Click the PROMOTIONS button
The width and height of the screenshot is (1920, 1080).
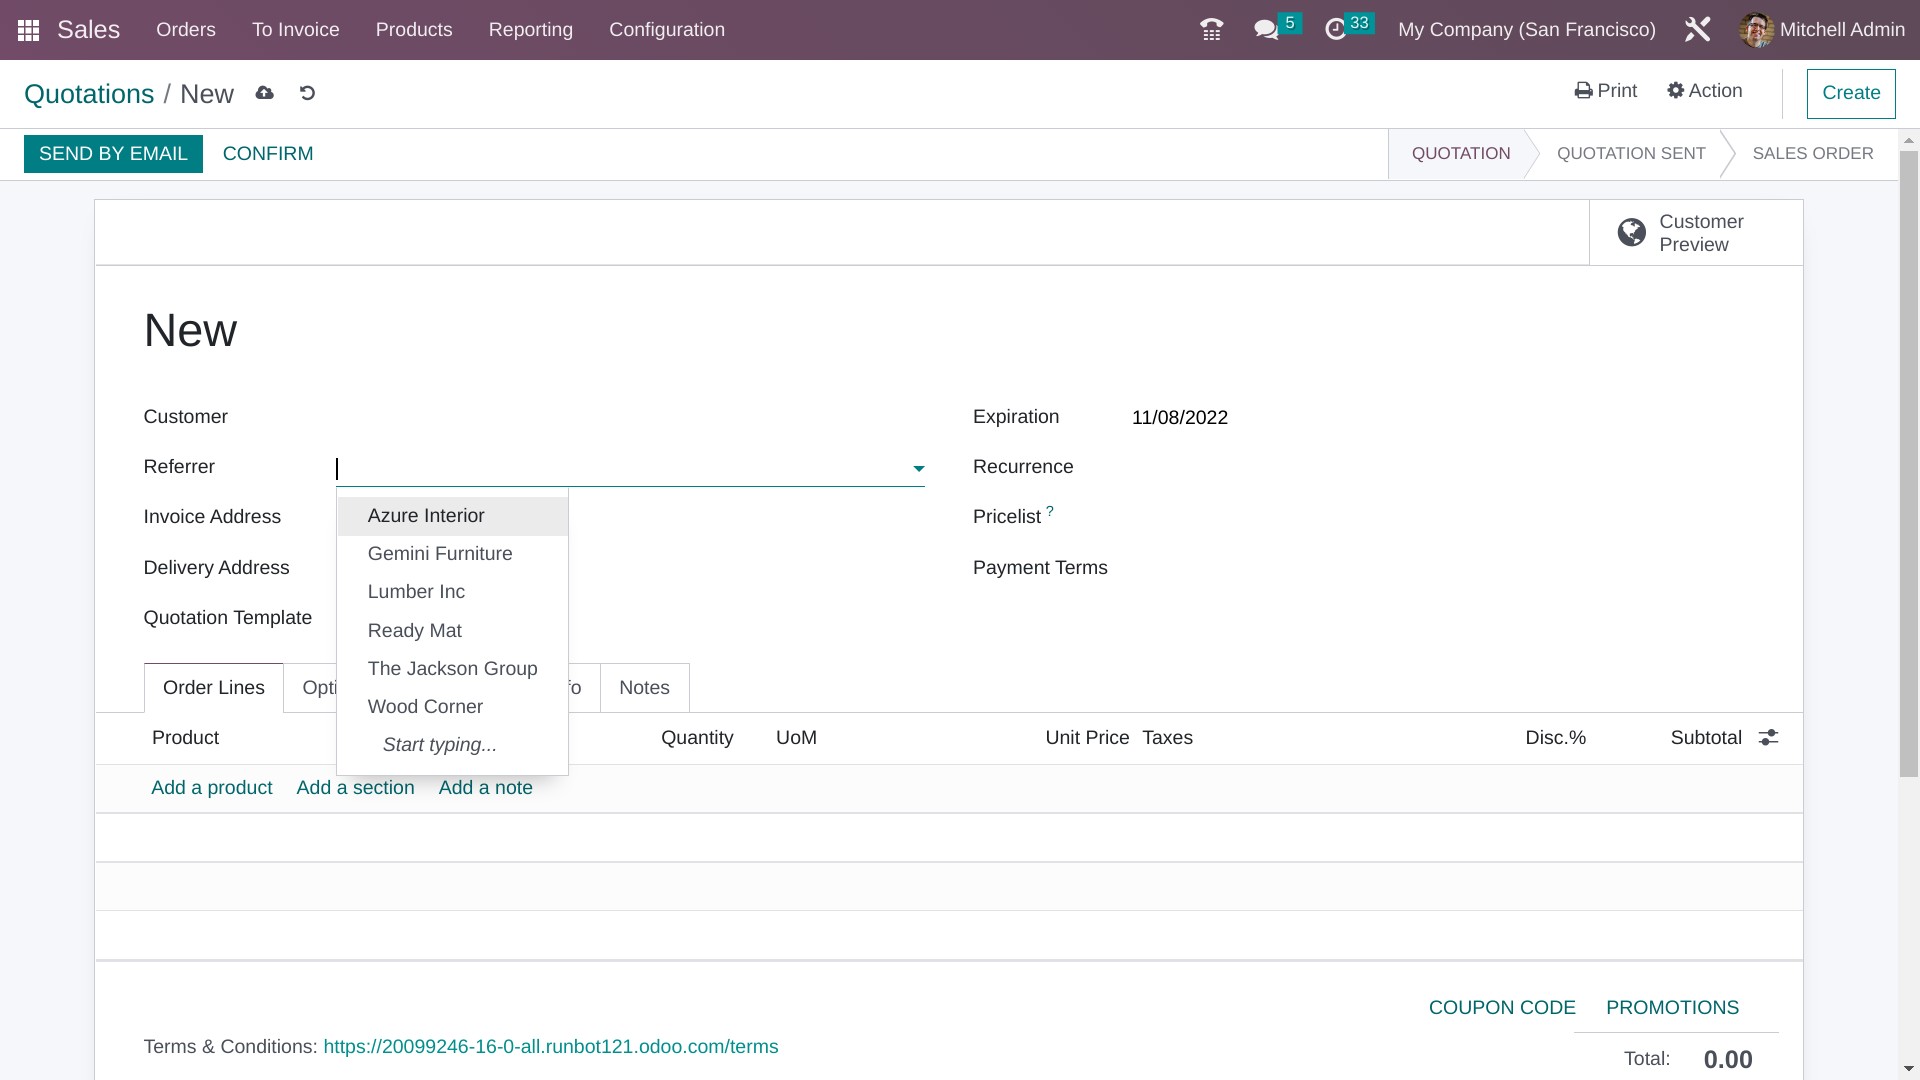point(1672,1008)
